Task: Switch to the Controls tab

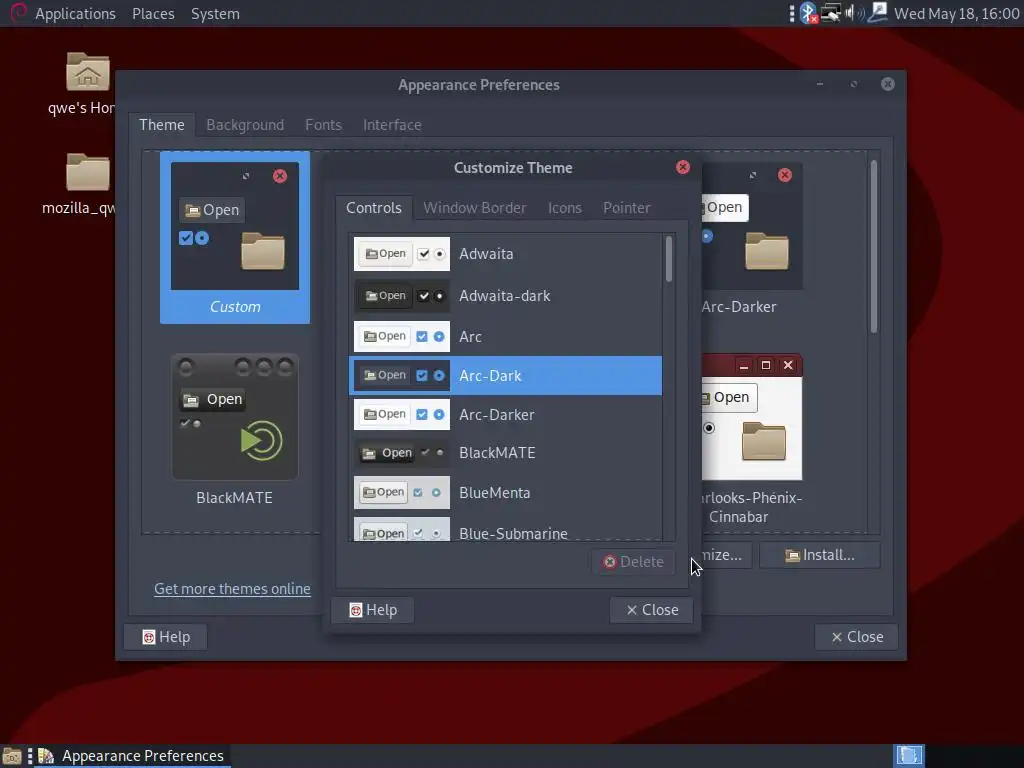Action: [374, 208]
